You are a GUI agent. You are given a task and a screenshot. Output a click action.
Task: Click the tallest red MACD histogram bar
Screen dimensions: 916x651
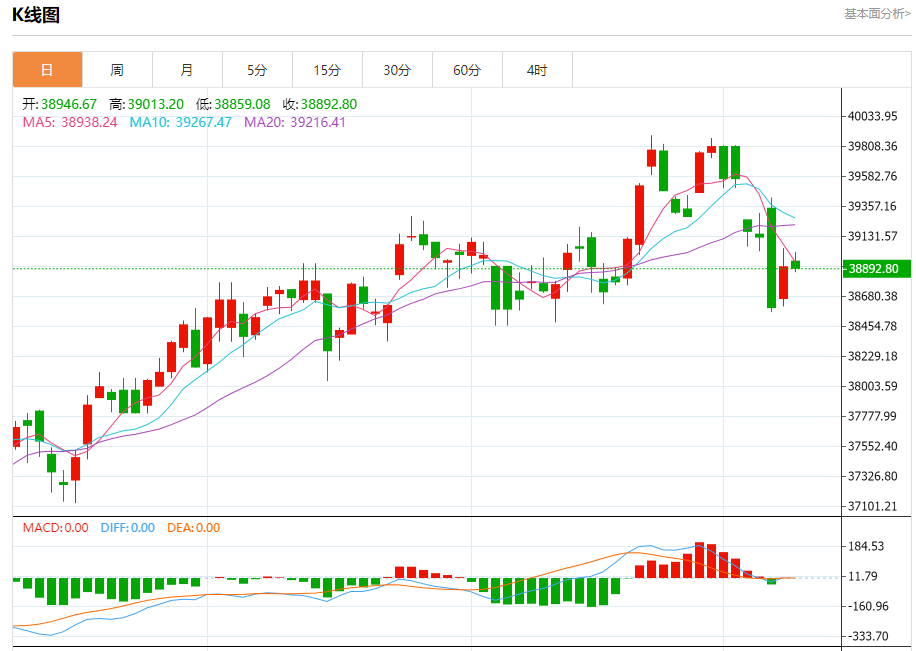click(x=699, y=560)
